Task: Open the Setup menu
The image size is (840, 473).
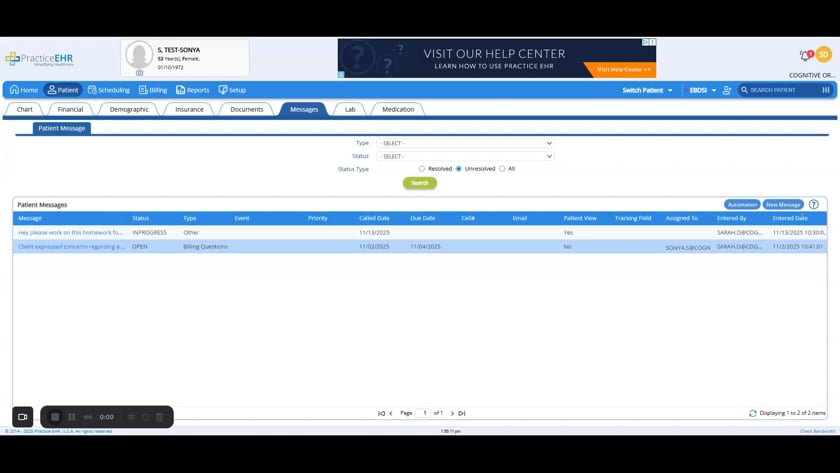Action: point(232,90)
